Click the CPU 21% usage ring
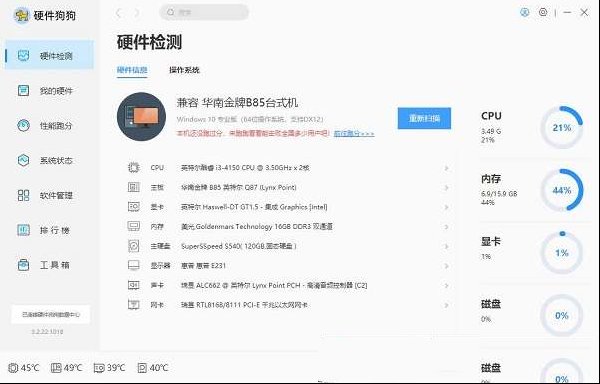 561,127
